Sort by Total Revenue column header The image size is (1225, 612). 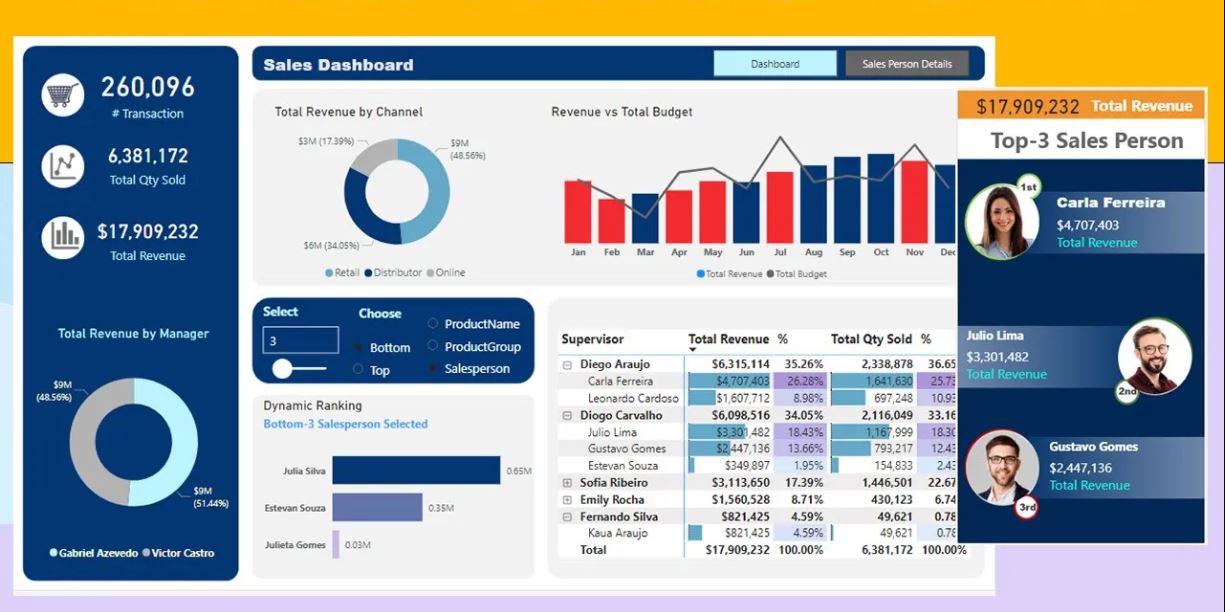[x=729, y=339]
